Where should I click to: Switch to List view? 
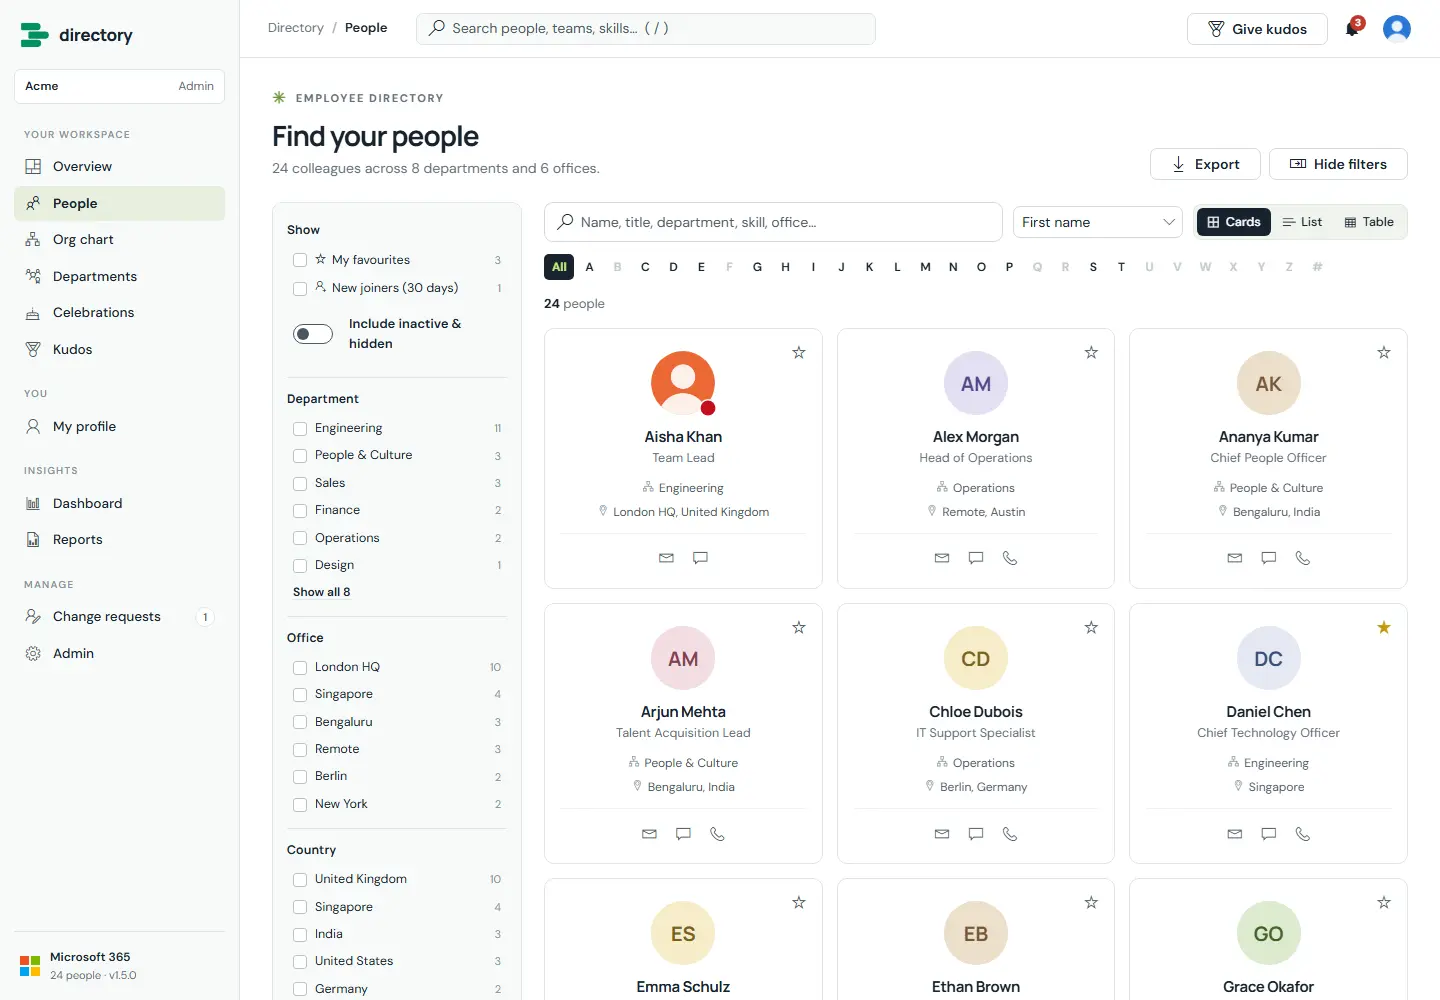point(1302,222)
